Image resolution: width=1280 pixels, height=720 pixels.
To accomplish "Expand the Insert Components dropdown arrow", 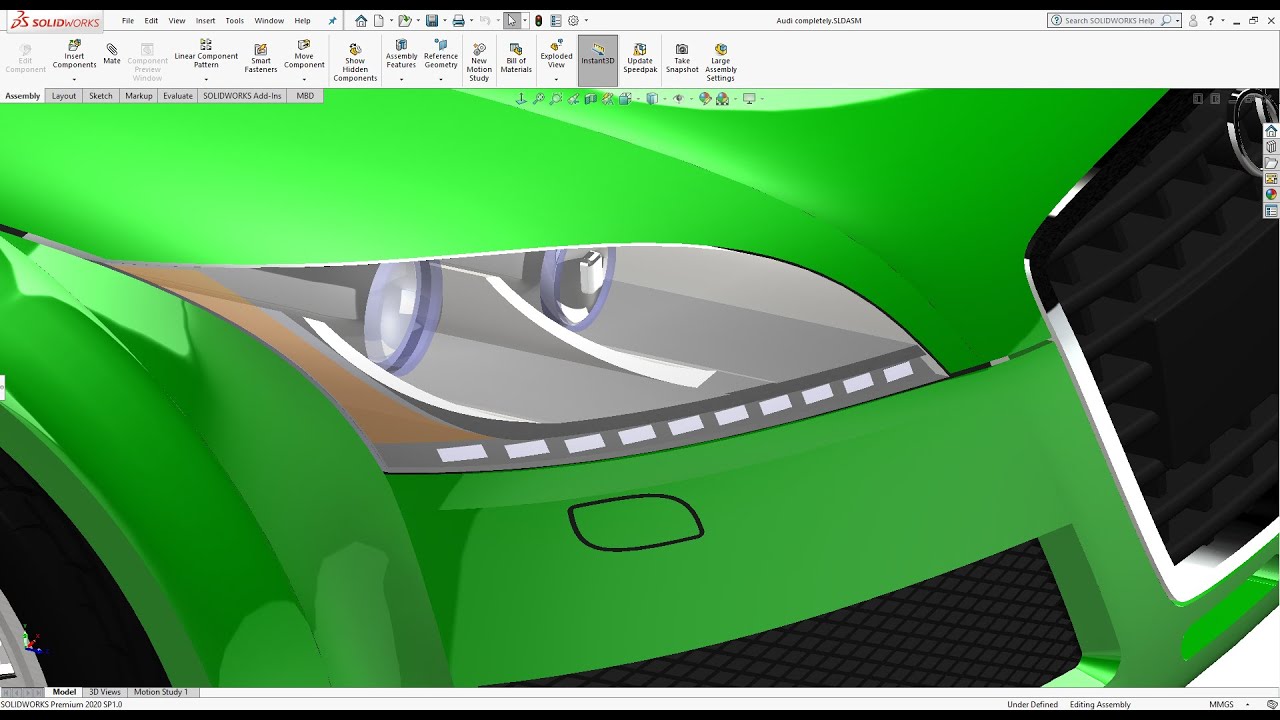I will coord(74,79).
